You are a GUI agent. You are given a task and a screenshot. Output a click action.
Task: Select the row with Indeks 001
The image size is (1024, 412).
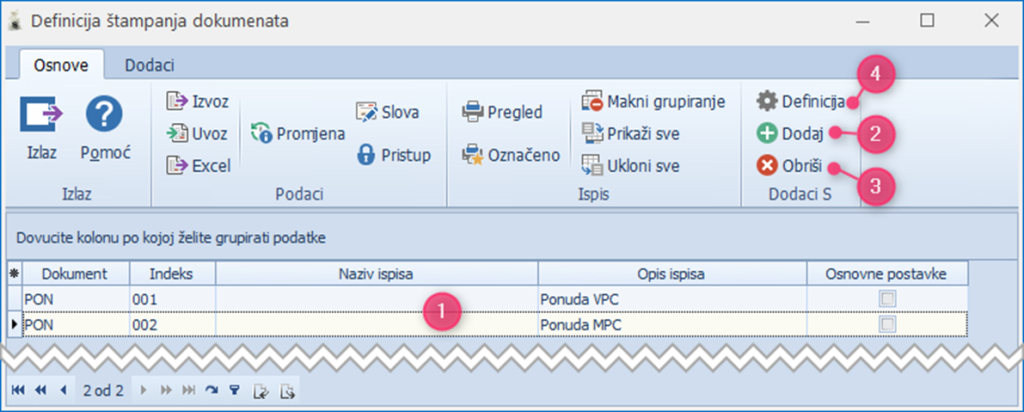pos(170,298)
